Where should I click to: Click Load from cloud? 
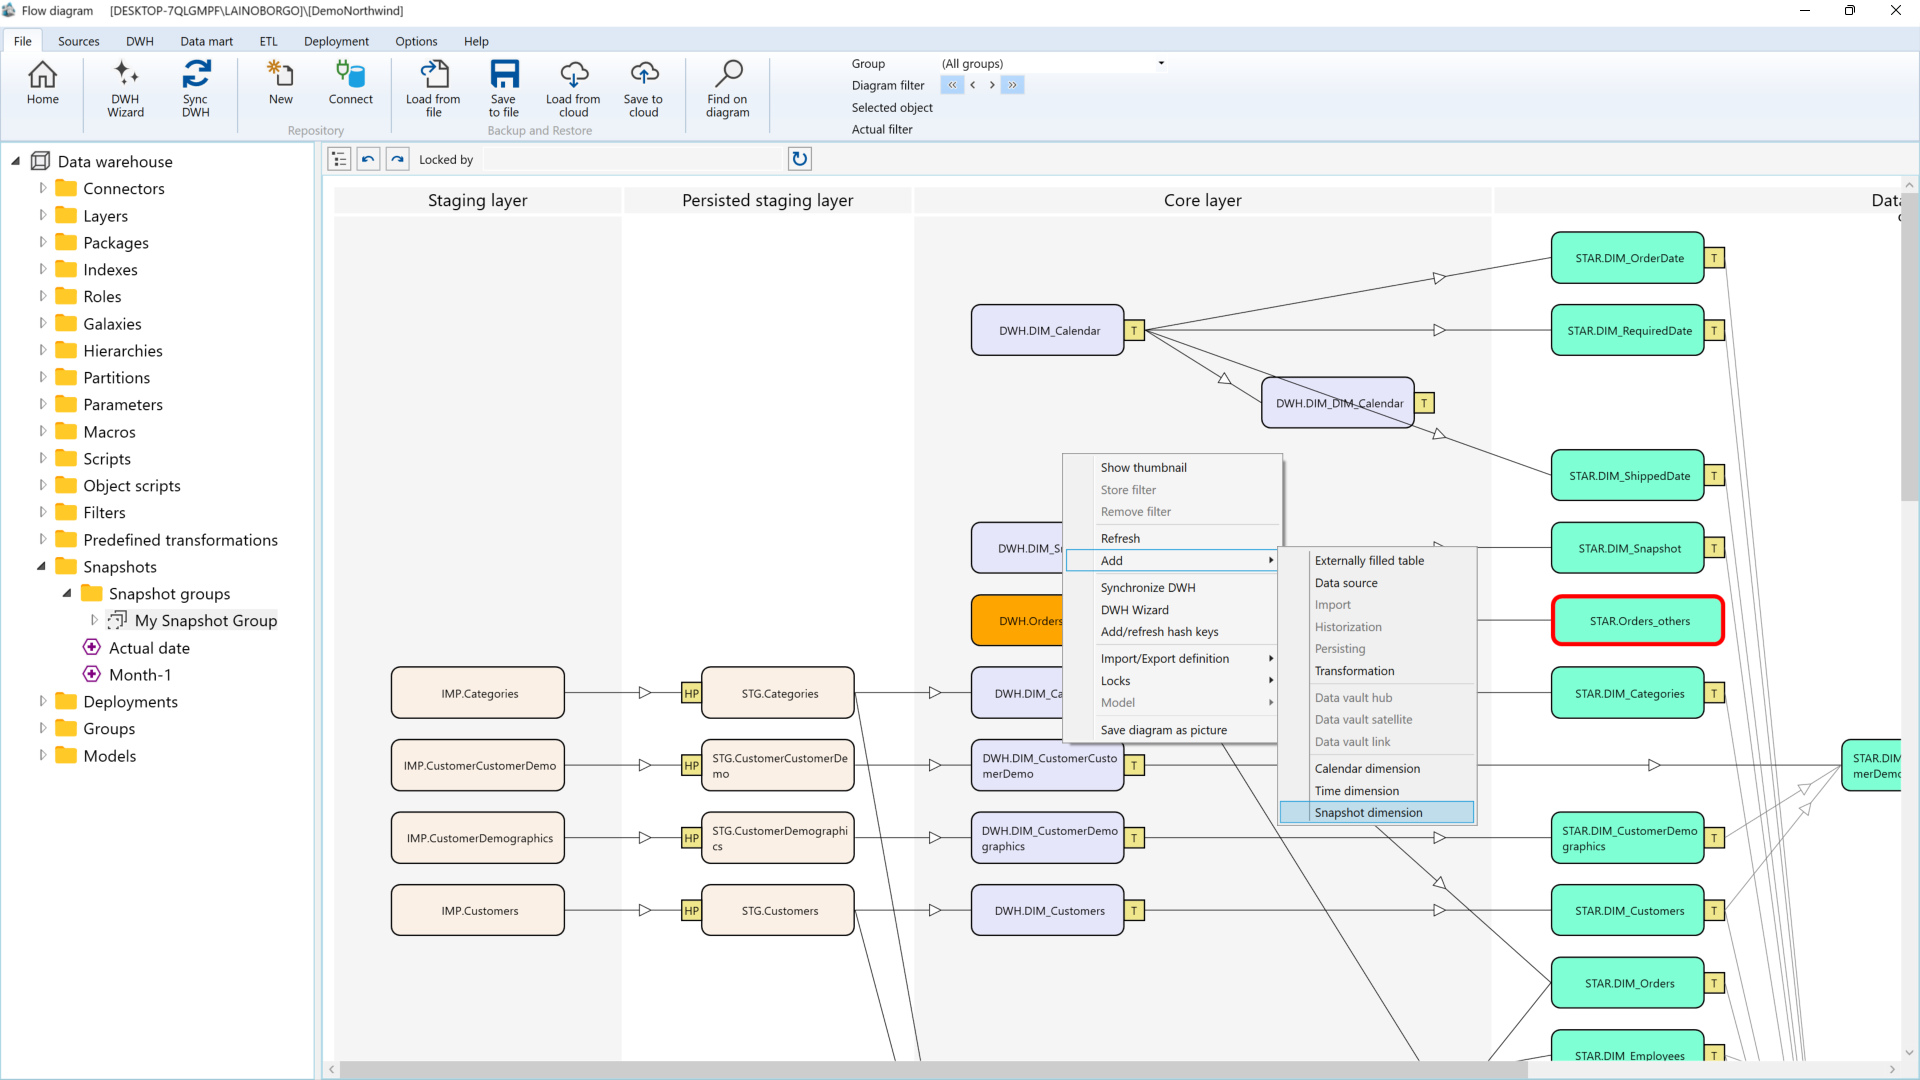tap(573, 90)
